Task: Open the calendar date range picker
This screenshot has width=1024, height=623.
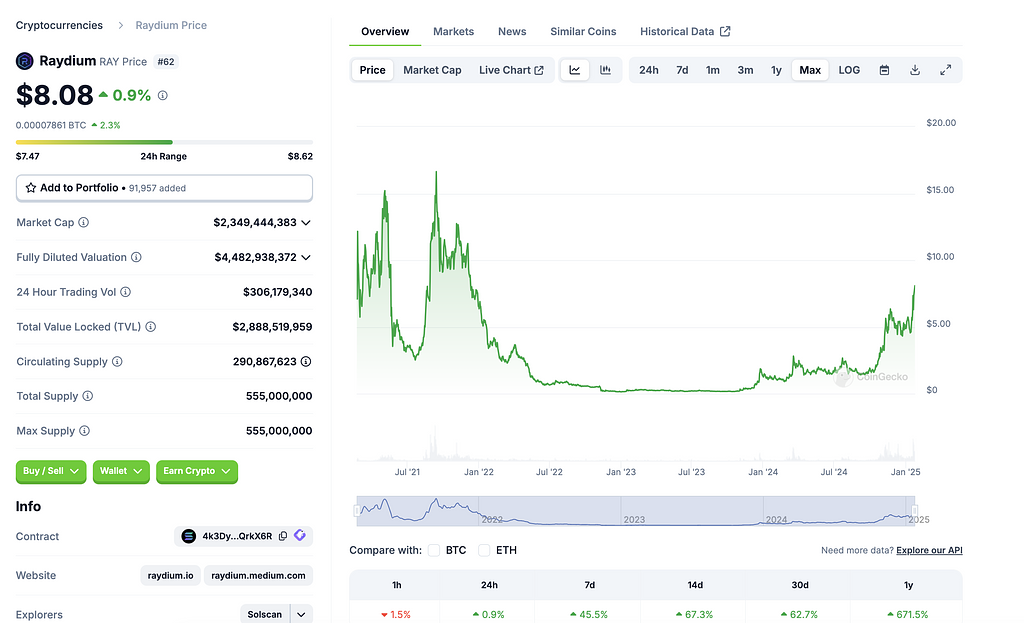Action: click(x=884, y=70)
